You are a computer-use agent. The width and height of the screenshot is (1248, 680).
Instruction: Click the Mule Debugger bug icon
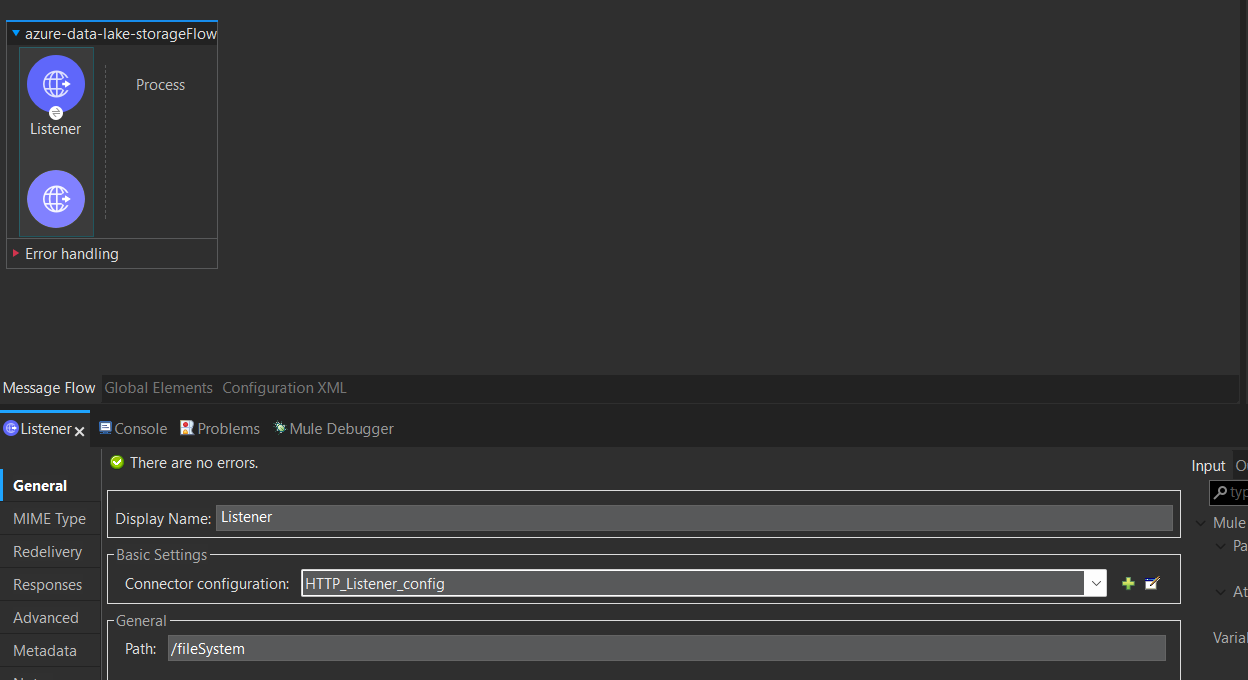click(x=279, y=428)
